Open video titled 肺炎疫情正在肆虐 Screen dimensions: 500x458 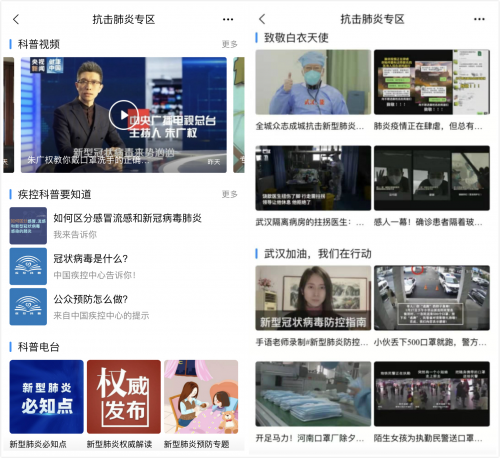click(432, 82)
